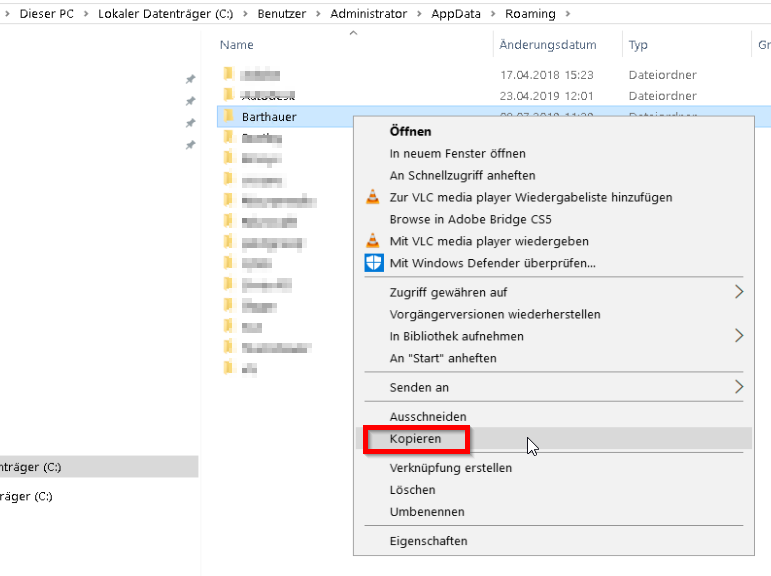771x576 pixels.
Task: Expand the 'Zugriff gewähren auf' submenu arrow
Action: (x=739, y=292)
